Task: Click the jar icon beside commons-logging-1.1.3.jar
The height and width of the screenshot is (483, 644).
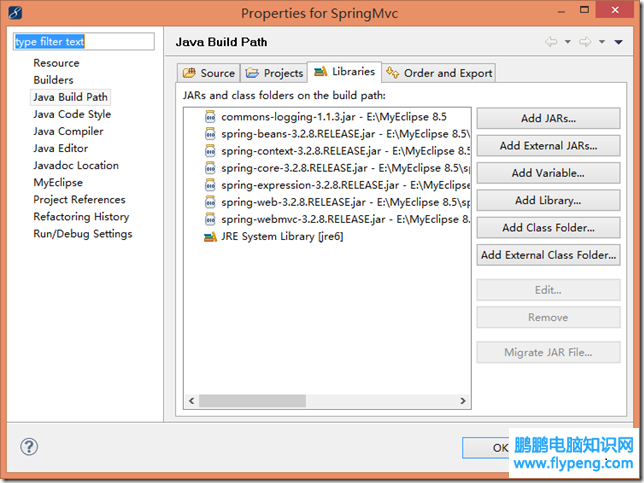Action: pyautogui.click(x=210, y=117)
